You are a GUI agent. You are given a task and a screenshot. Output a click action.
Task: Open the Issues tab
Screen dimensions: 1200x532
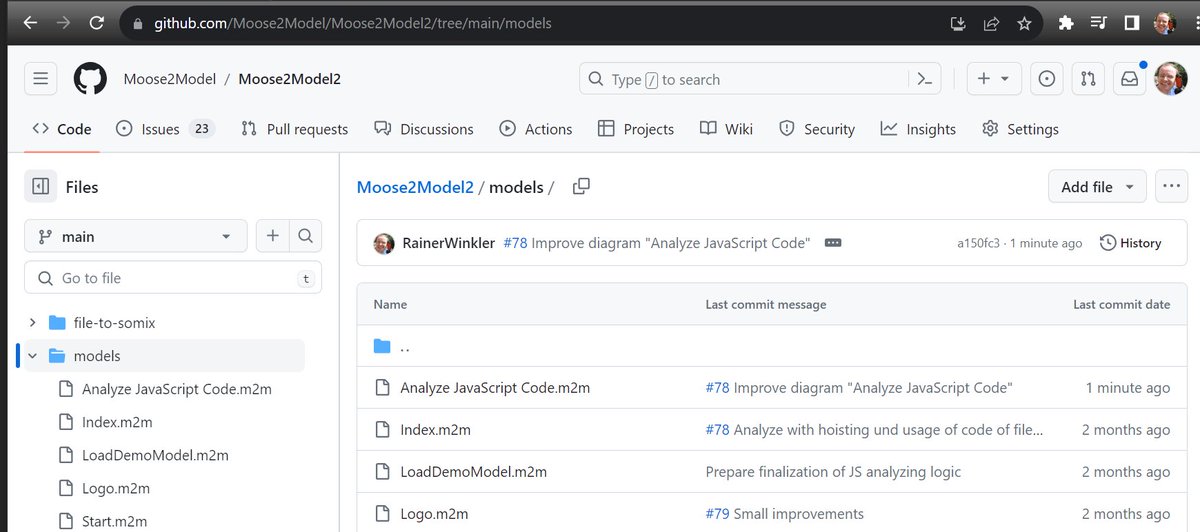pyautogui.click(x=164, y=129)
